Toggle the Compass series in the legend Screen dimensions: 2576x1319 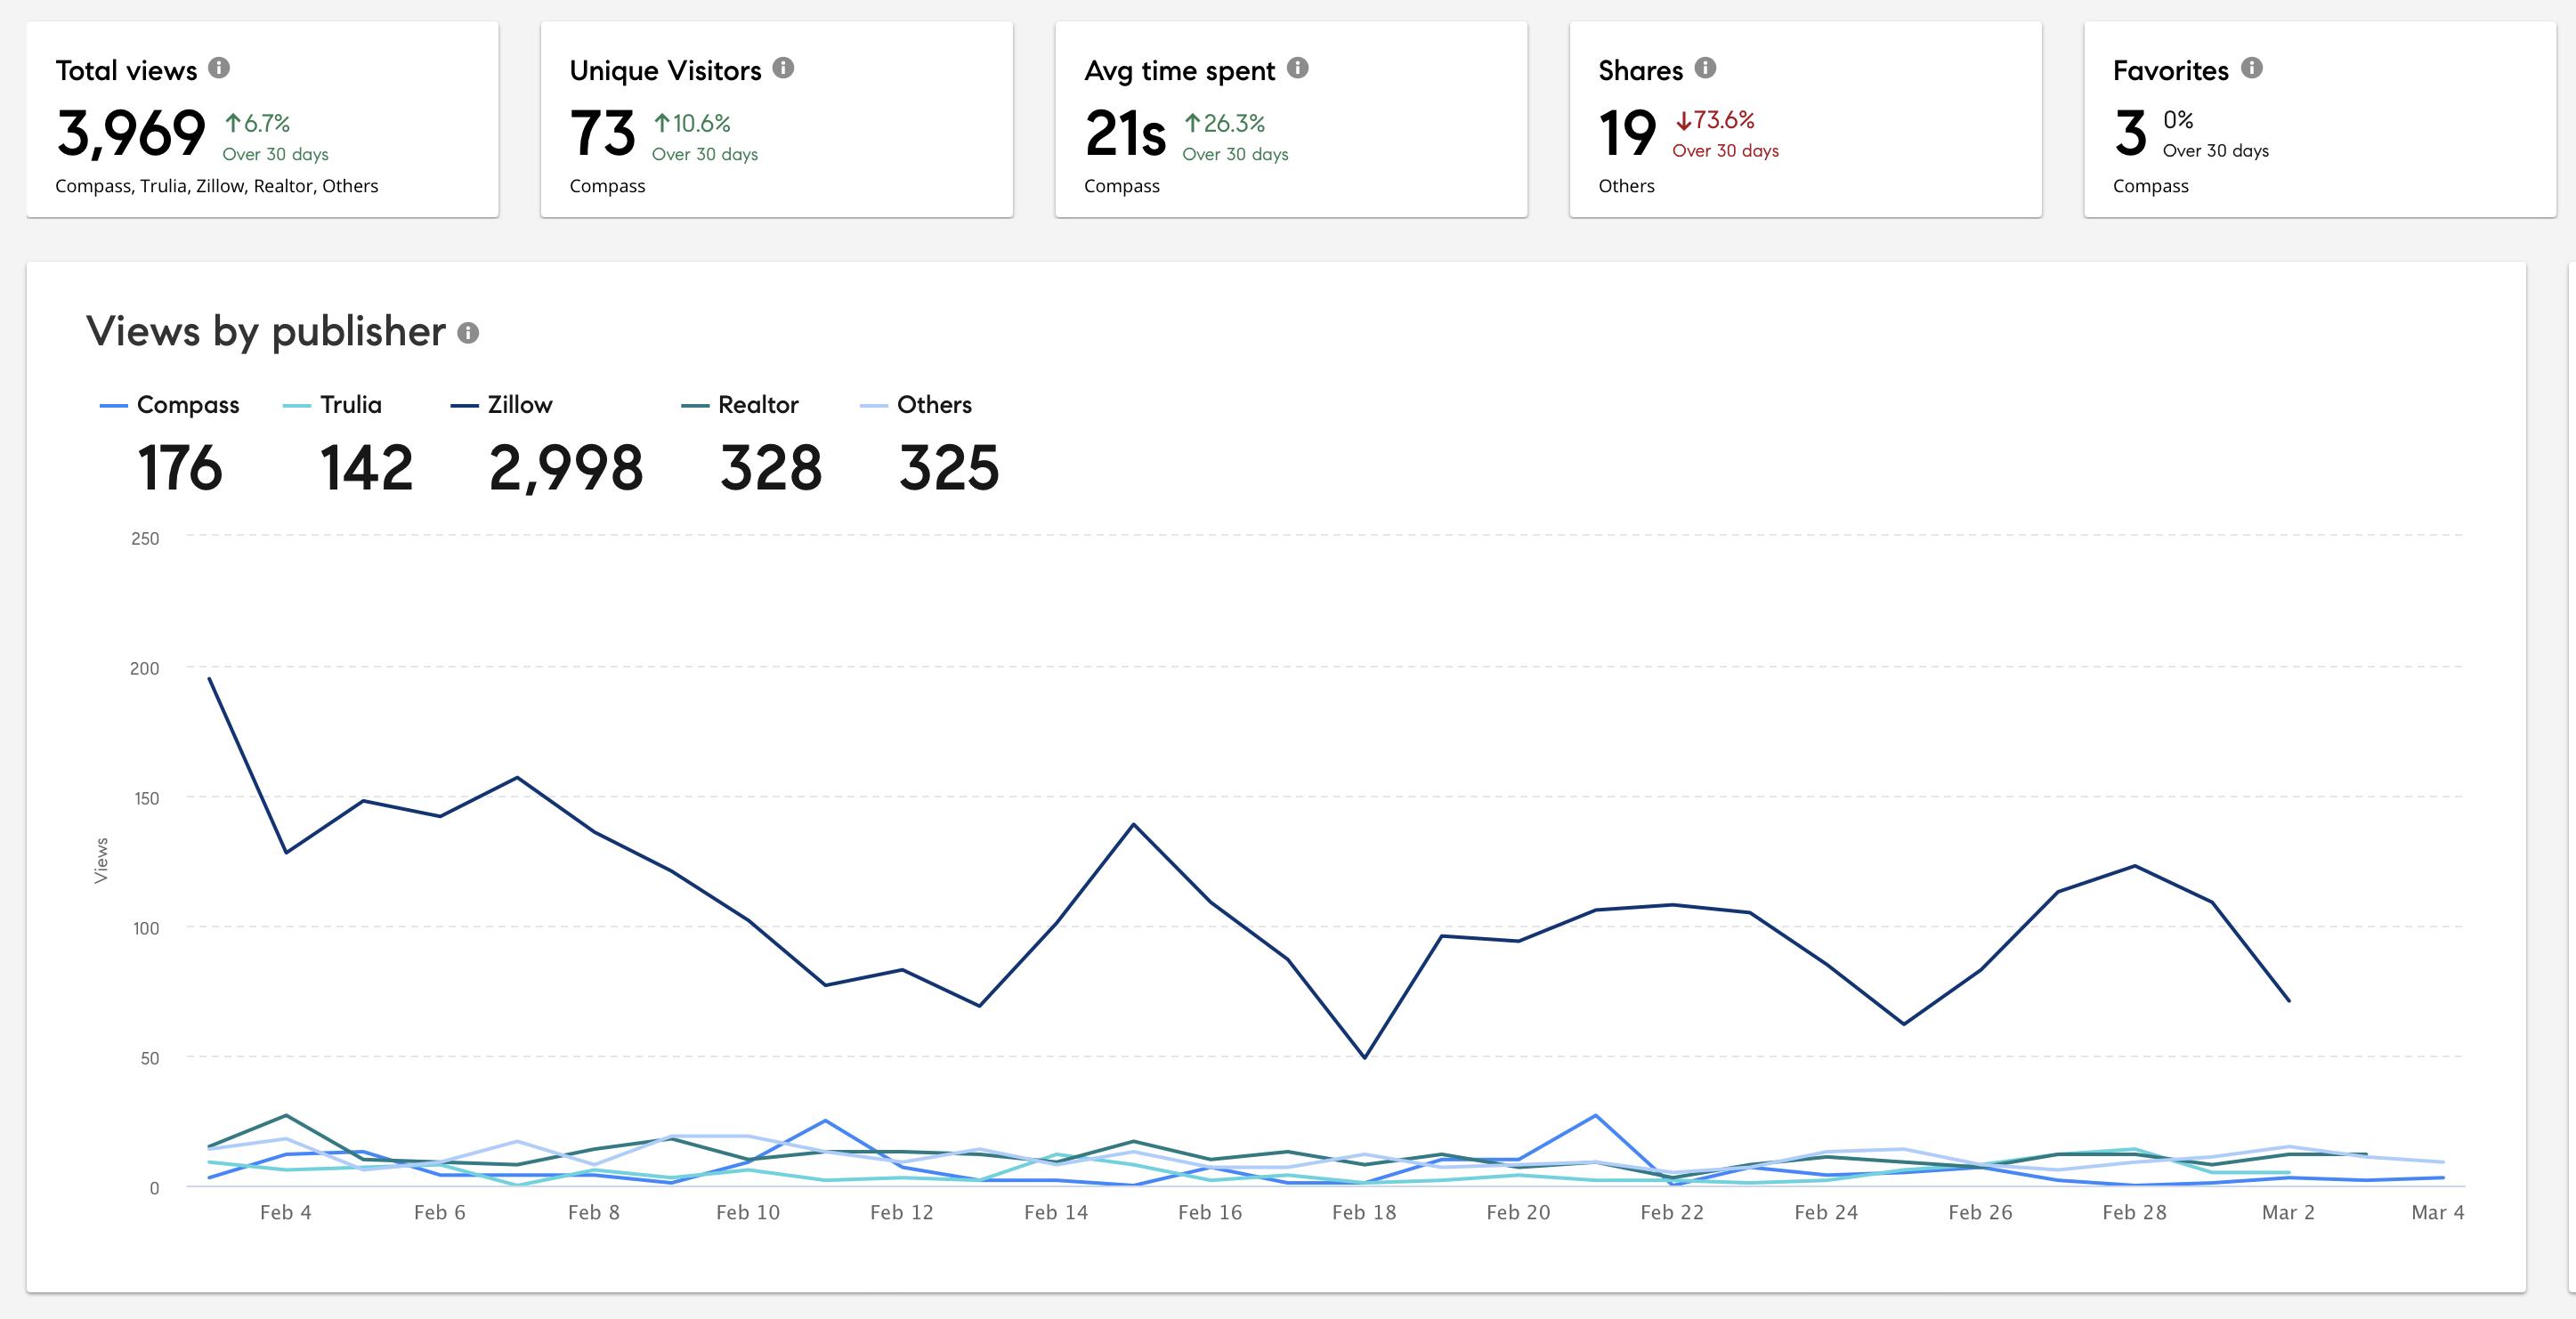(x=187, y=405)
